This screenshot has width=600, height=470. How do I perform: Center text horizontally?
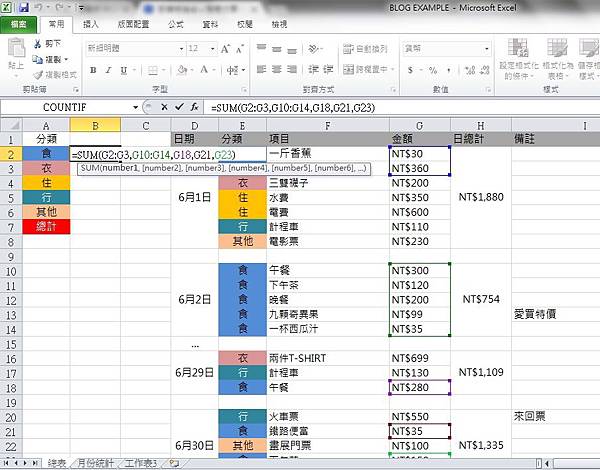[277, 69]
